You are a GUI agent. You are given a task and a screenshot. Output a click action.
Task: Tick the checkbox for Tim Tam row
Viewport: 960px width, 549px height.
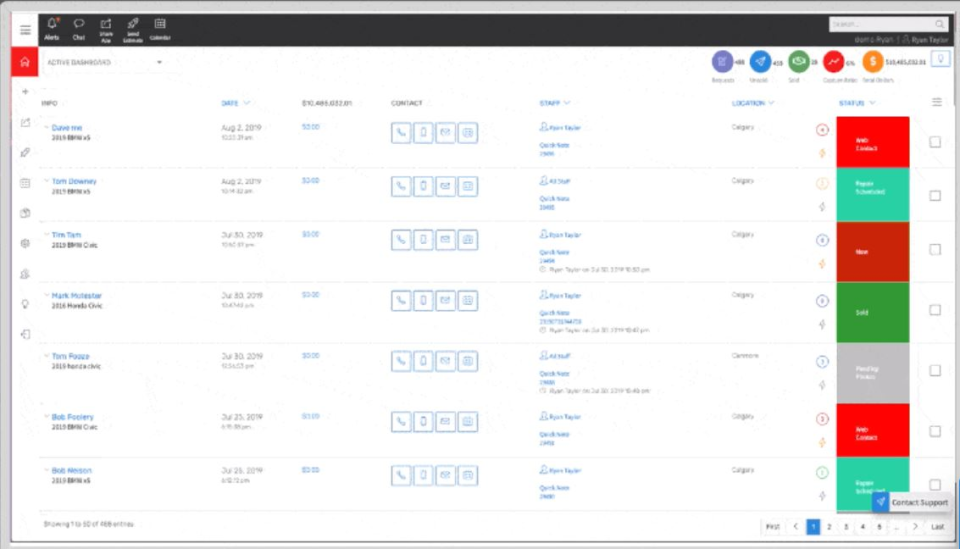pyautogui.click(x=935, y=250)
